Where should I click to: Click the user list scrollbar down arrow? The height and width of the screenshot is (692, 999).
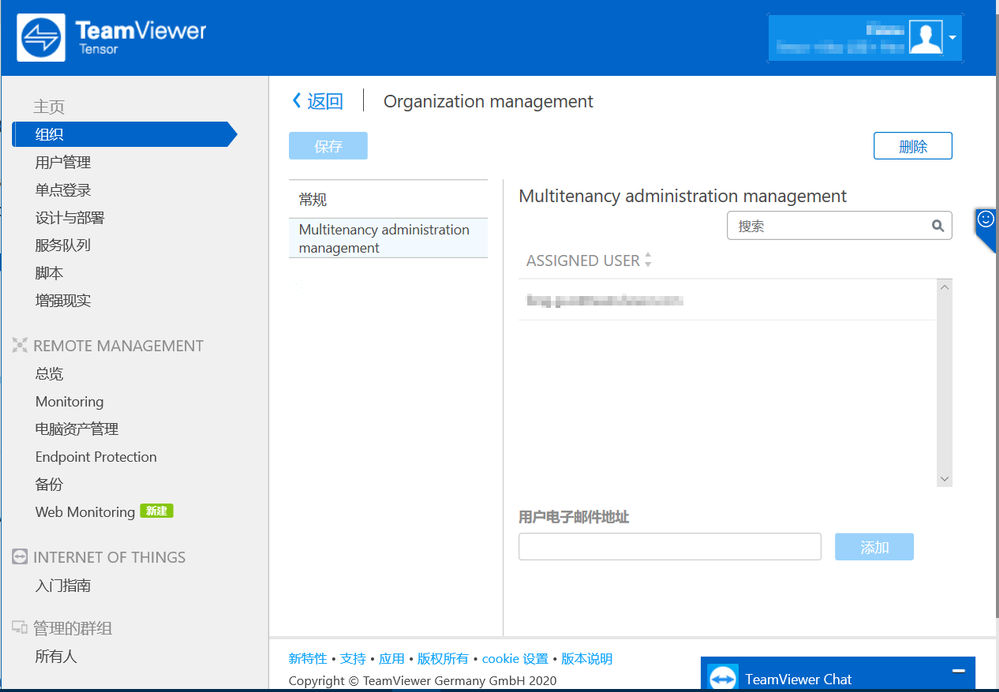pyautogui.click(x=944, y=479)
